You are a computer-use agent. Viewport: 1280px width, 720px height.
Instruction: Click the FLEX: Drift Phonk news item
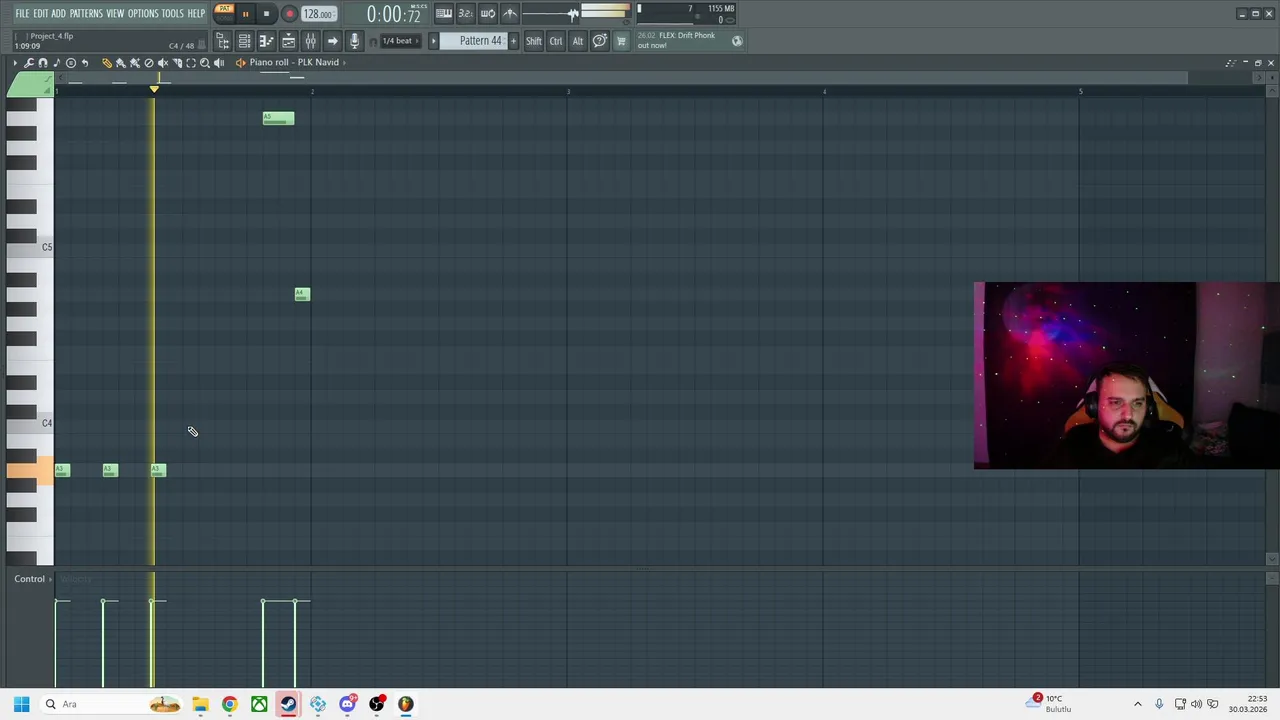(678, 40)
